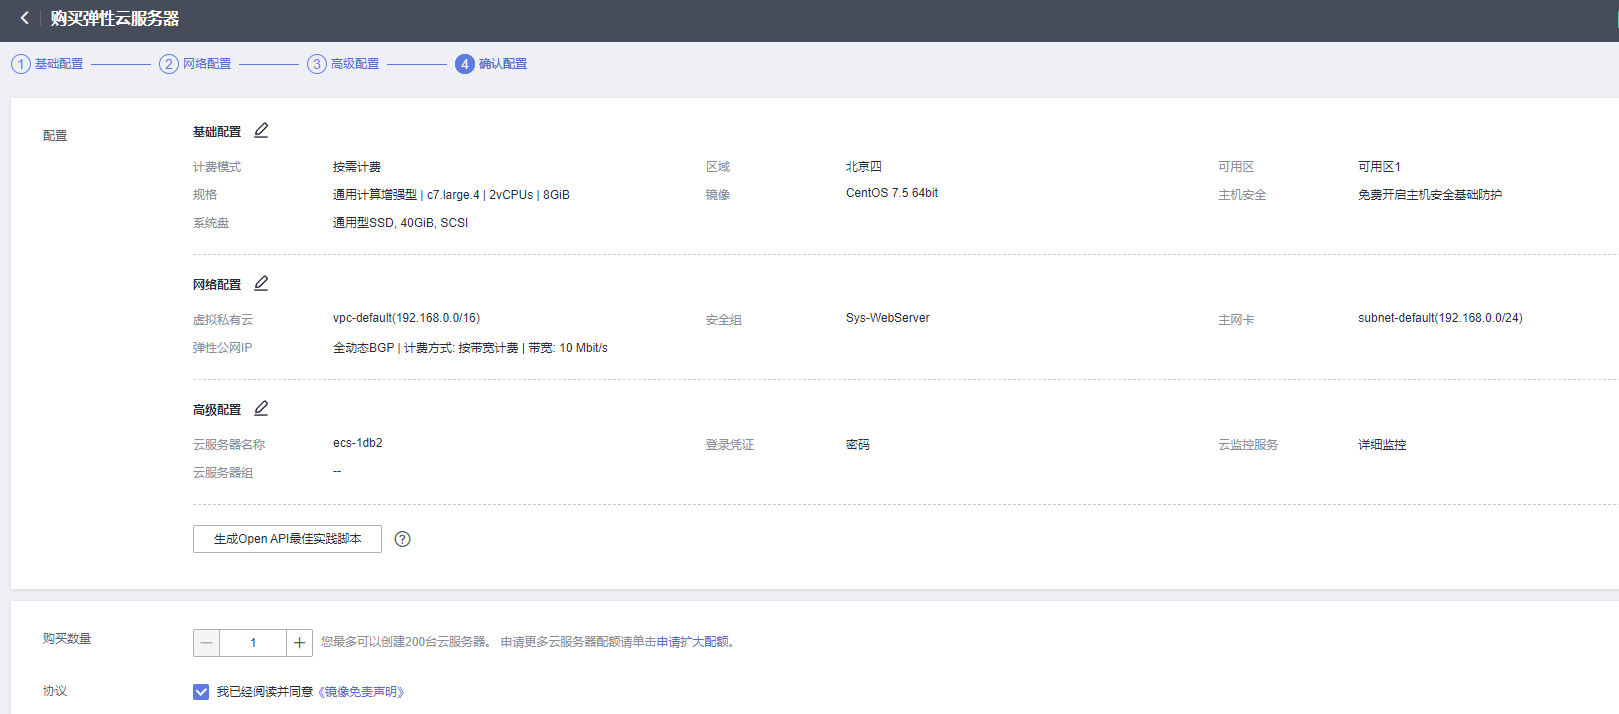Select the availability zone value 可用区1
The height and width of the screenshot is (714, 1619).
1379,167
